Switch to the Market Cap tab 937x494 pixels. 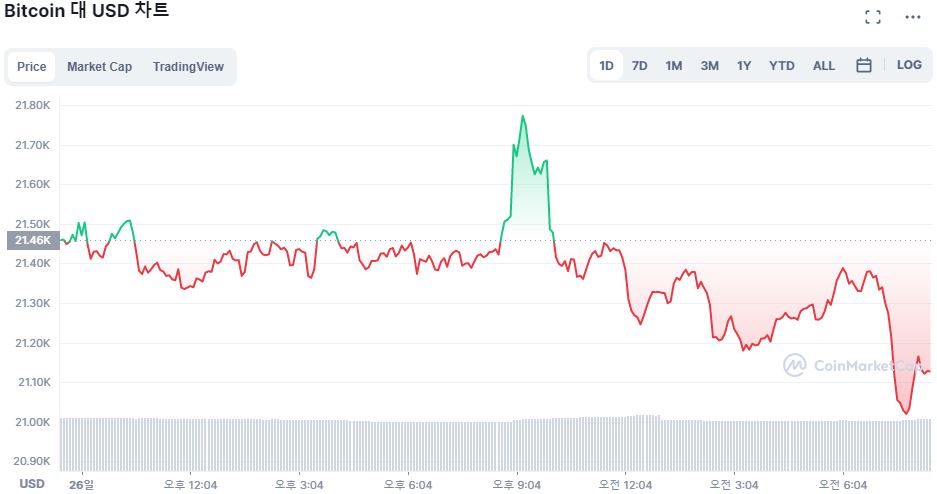pos(99,67)
